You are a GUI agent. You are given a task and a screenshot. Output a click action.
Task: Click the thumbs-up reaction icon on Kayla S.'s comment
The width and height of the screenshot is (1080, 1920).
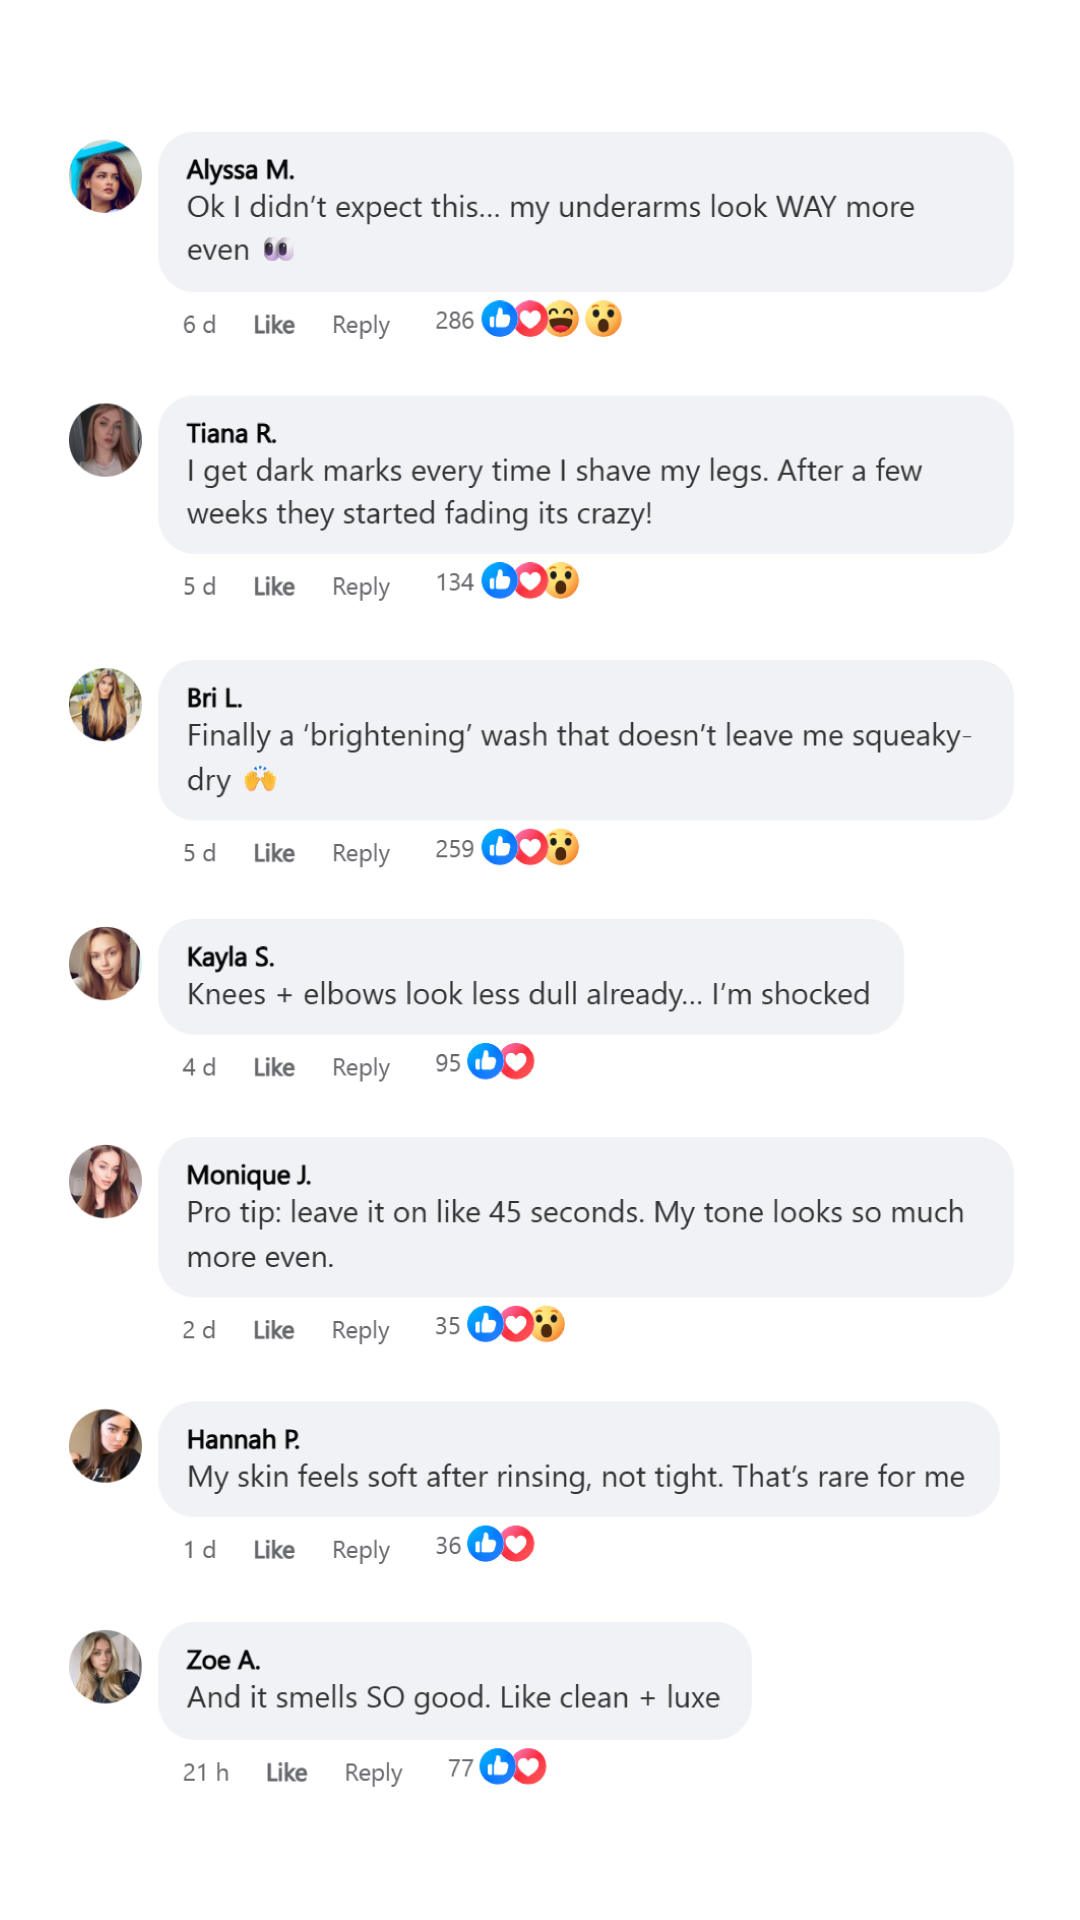pos(485,1062)
